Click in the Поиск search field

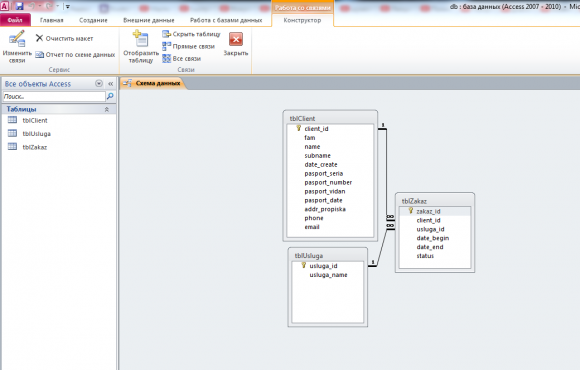[x=54, y=97]
